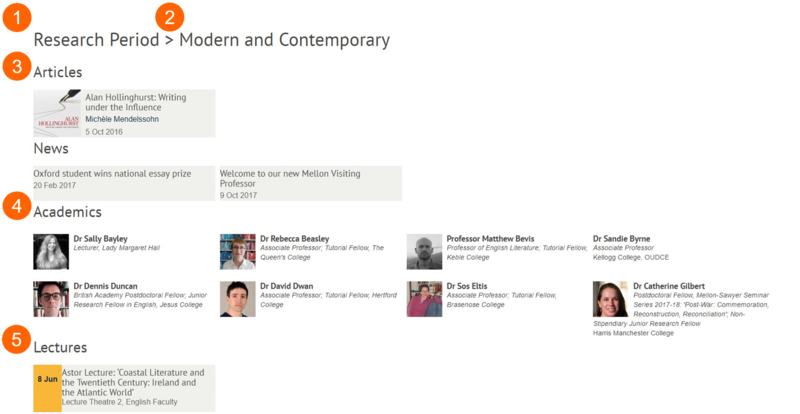Open Dr David Dwan's profile photo
800x414 pixels.
click(238, 298)
